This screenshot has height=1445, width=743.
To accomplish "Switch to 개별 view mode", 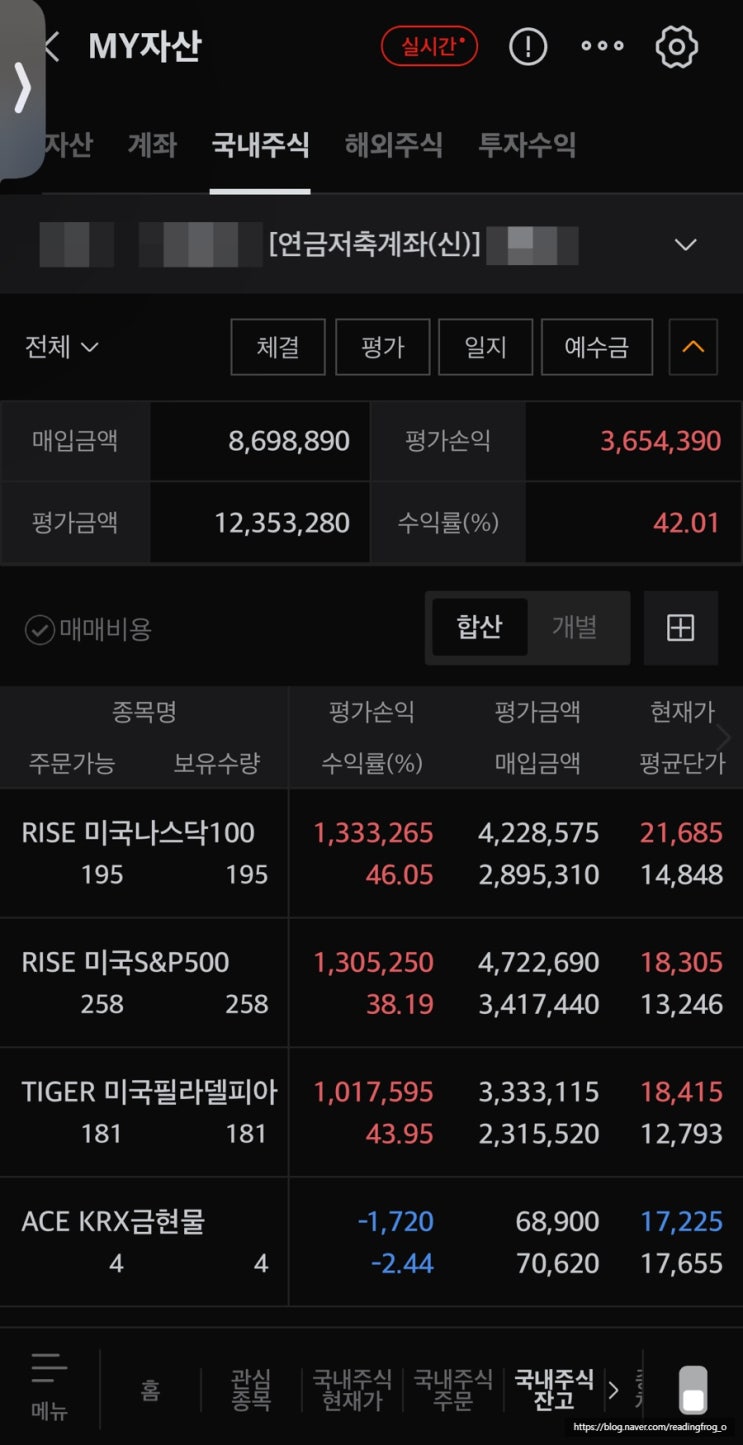I will point(575,627).
